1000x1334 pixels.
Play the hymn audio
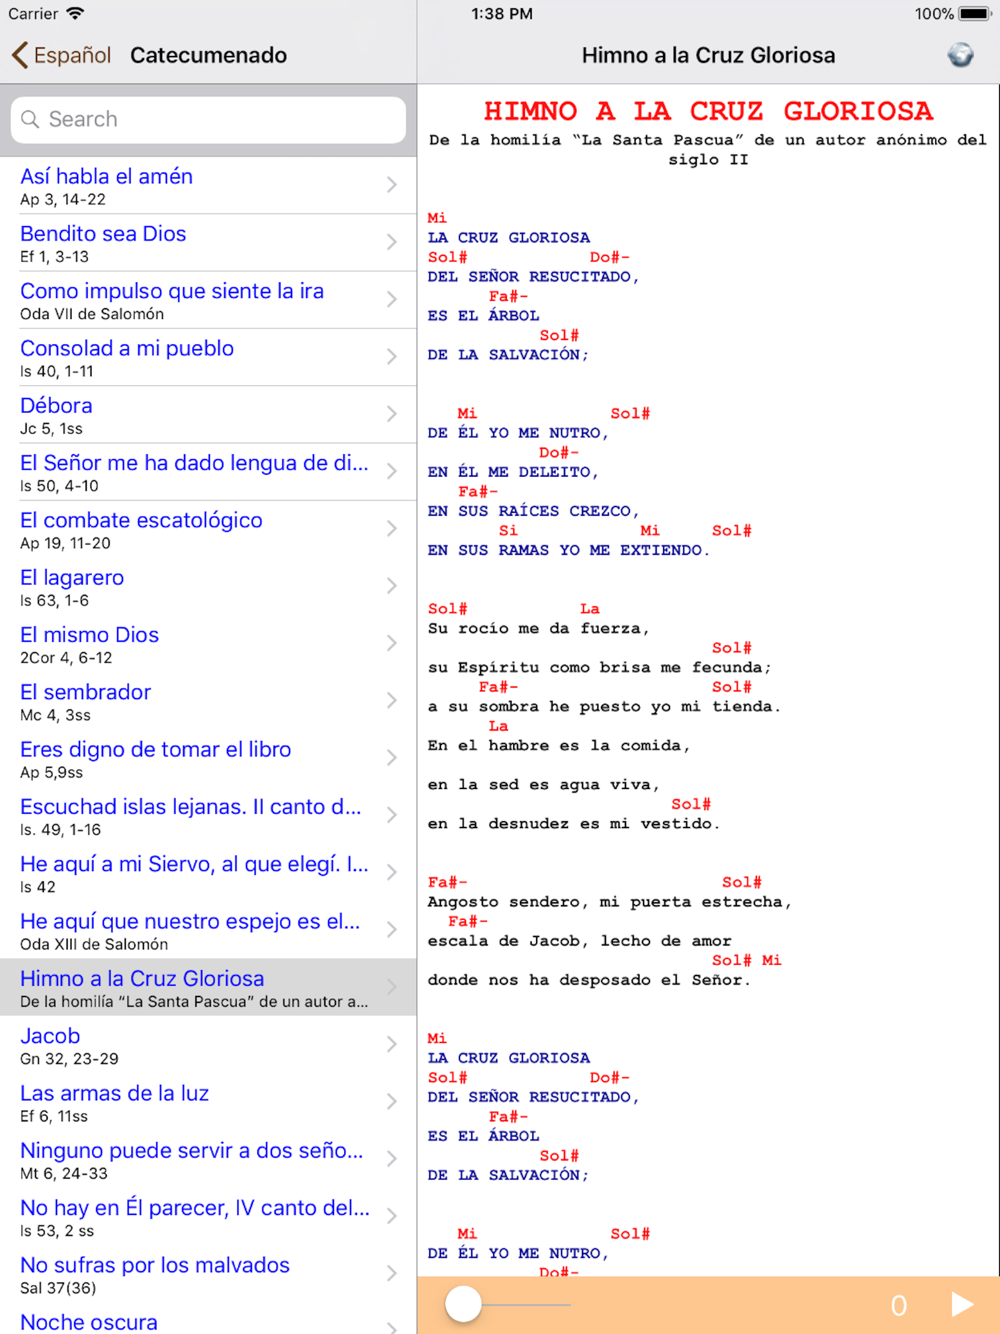click(x=961, y=1304)
